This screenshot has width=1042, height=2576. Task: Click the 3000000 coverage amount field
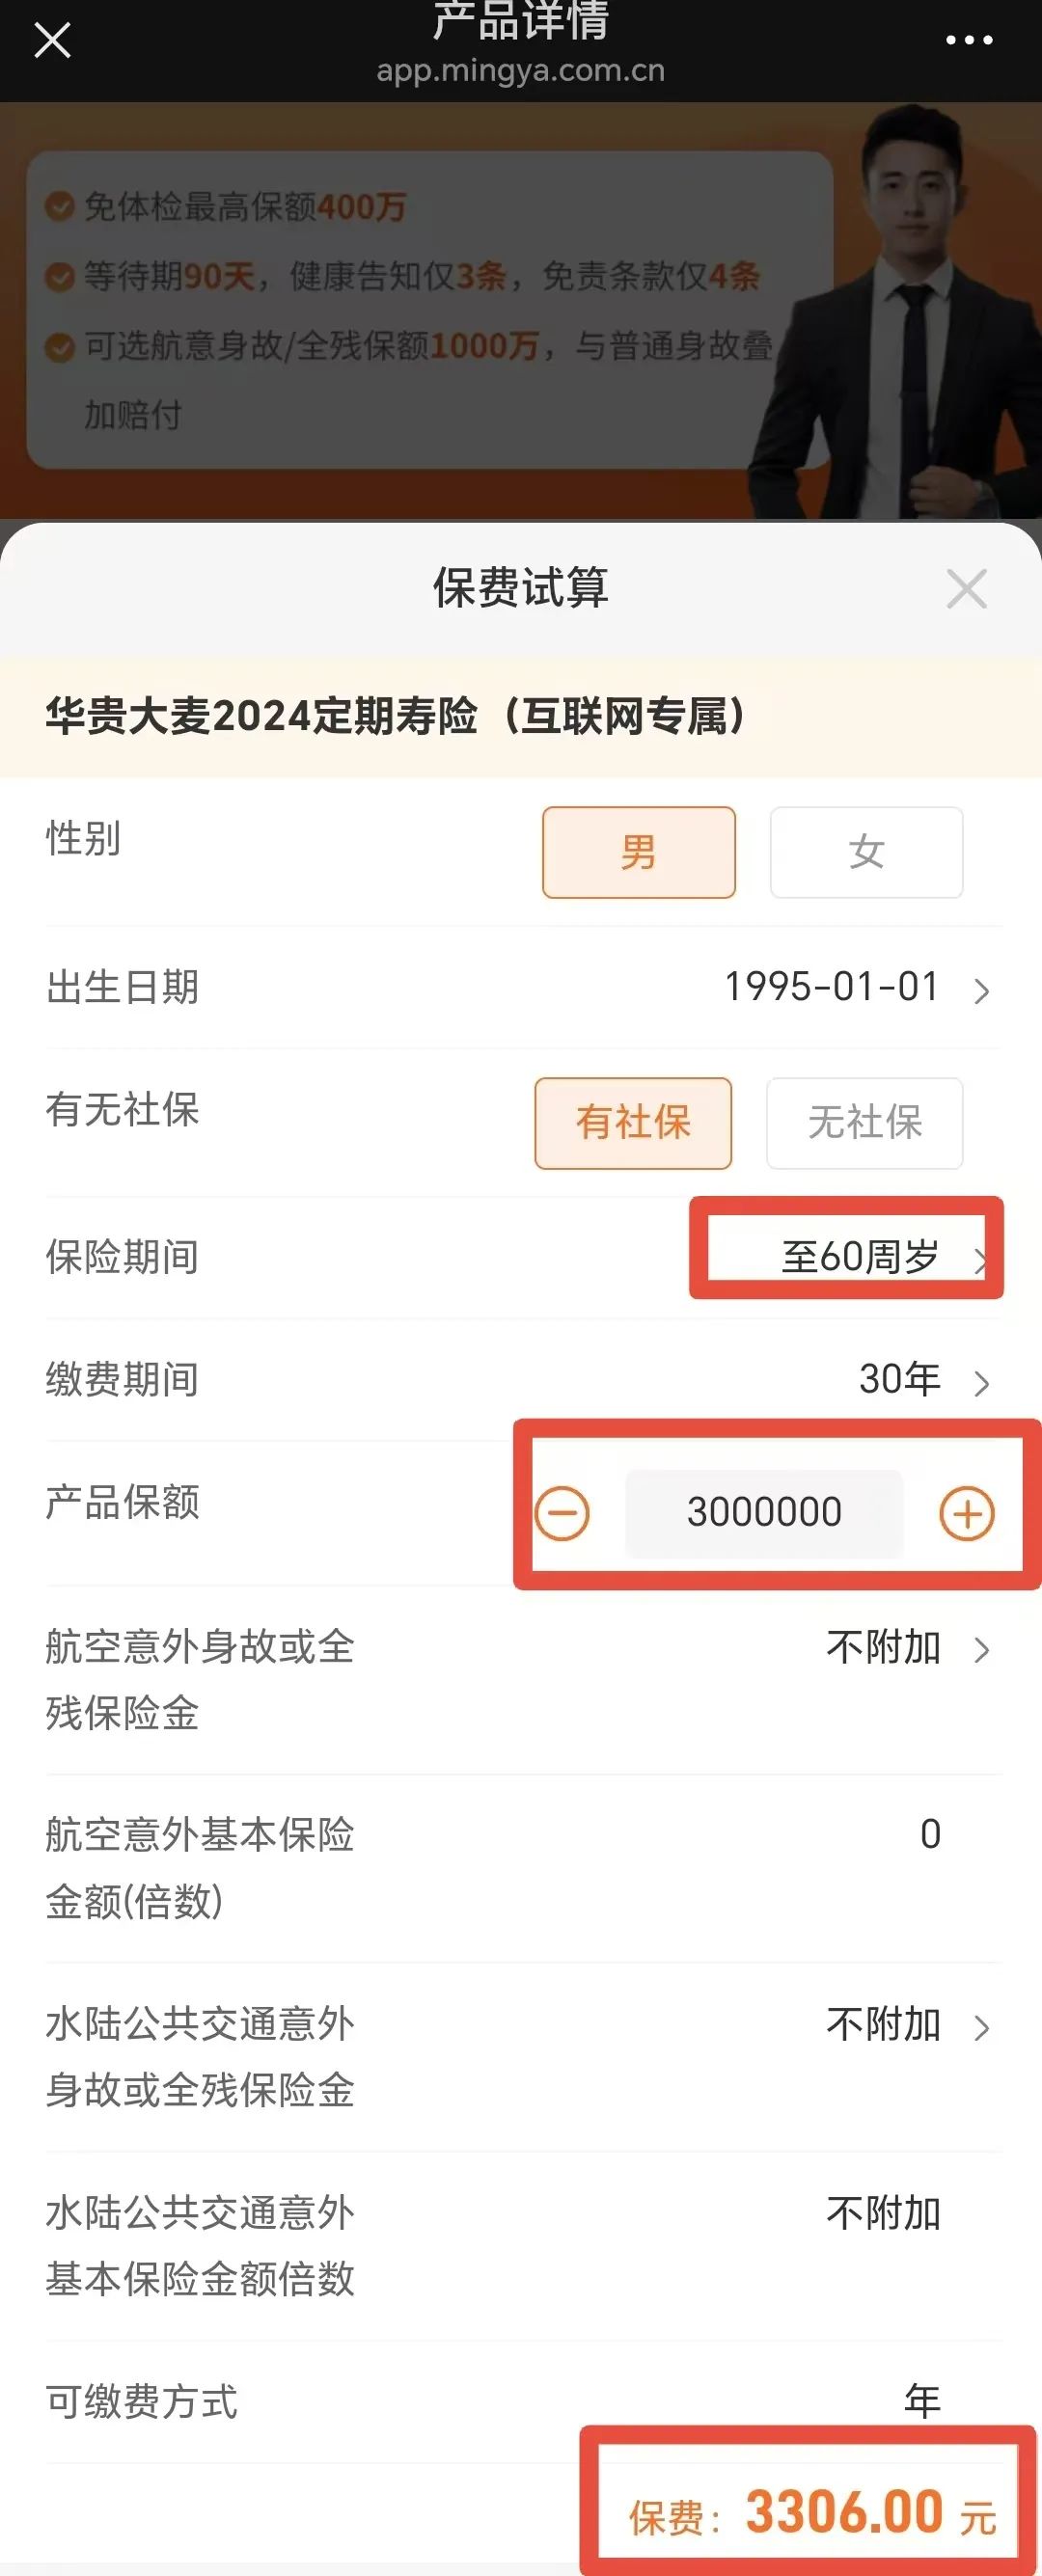pyautogui.click(x=764, y=1512)
